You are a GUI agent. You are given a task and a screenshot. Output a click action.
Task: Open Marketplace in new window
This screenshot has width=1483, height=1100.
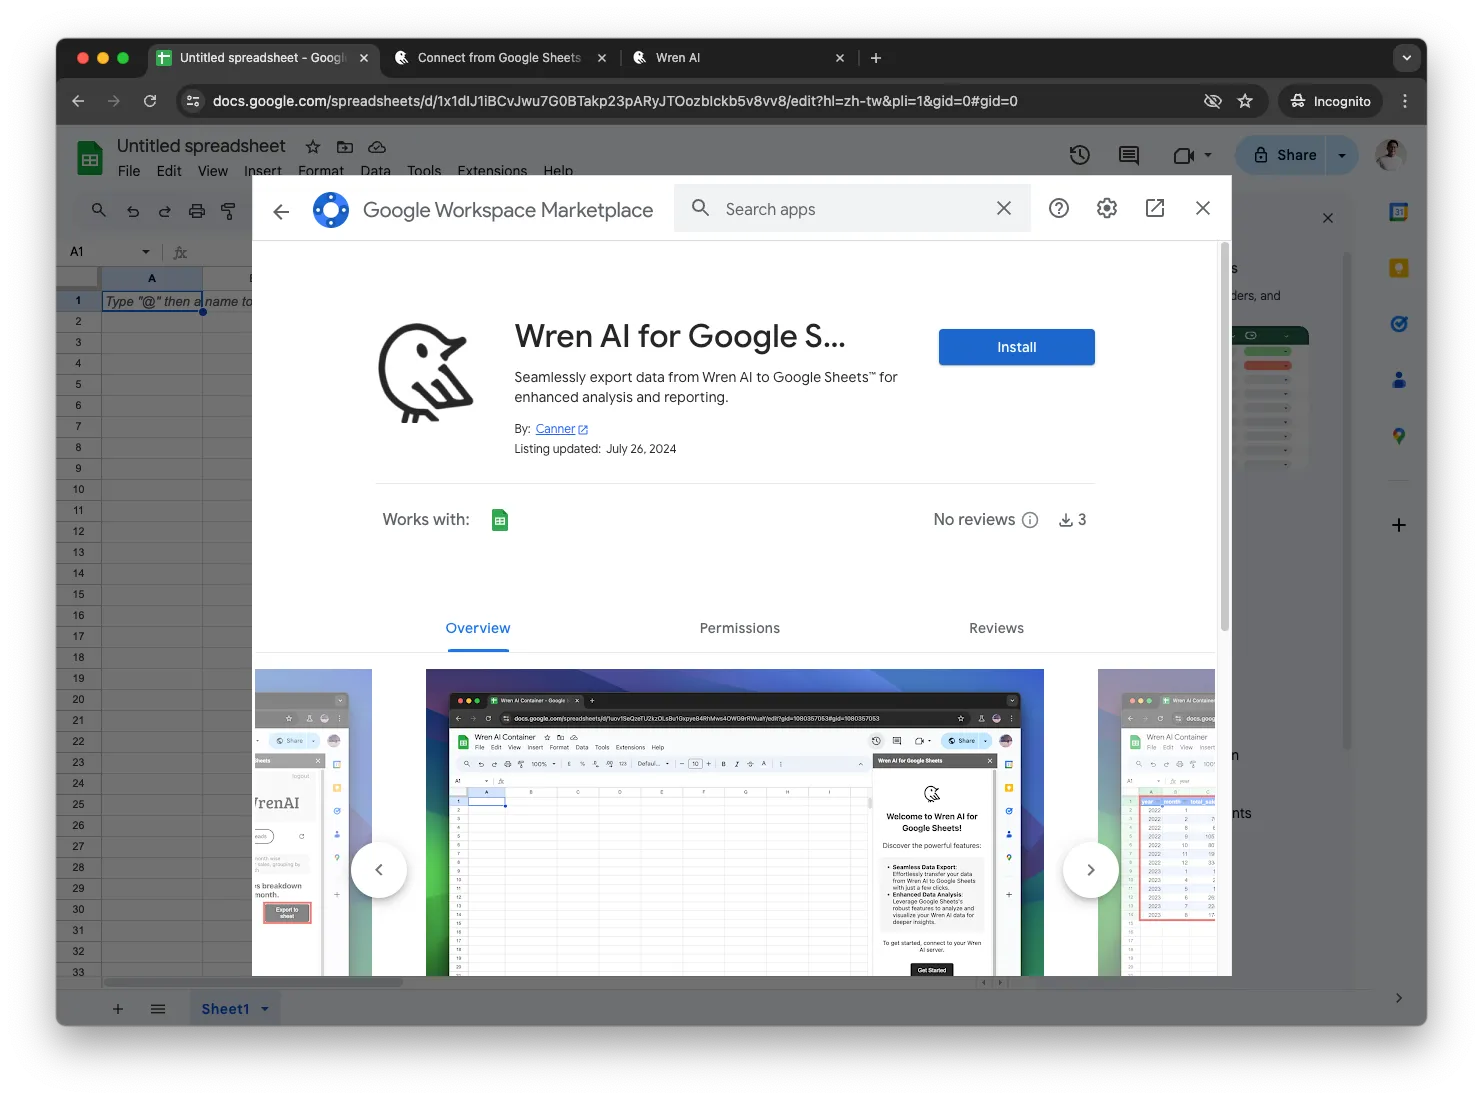click(x=1155, y=208)
